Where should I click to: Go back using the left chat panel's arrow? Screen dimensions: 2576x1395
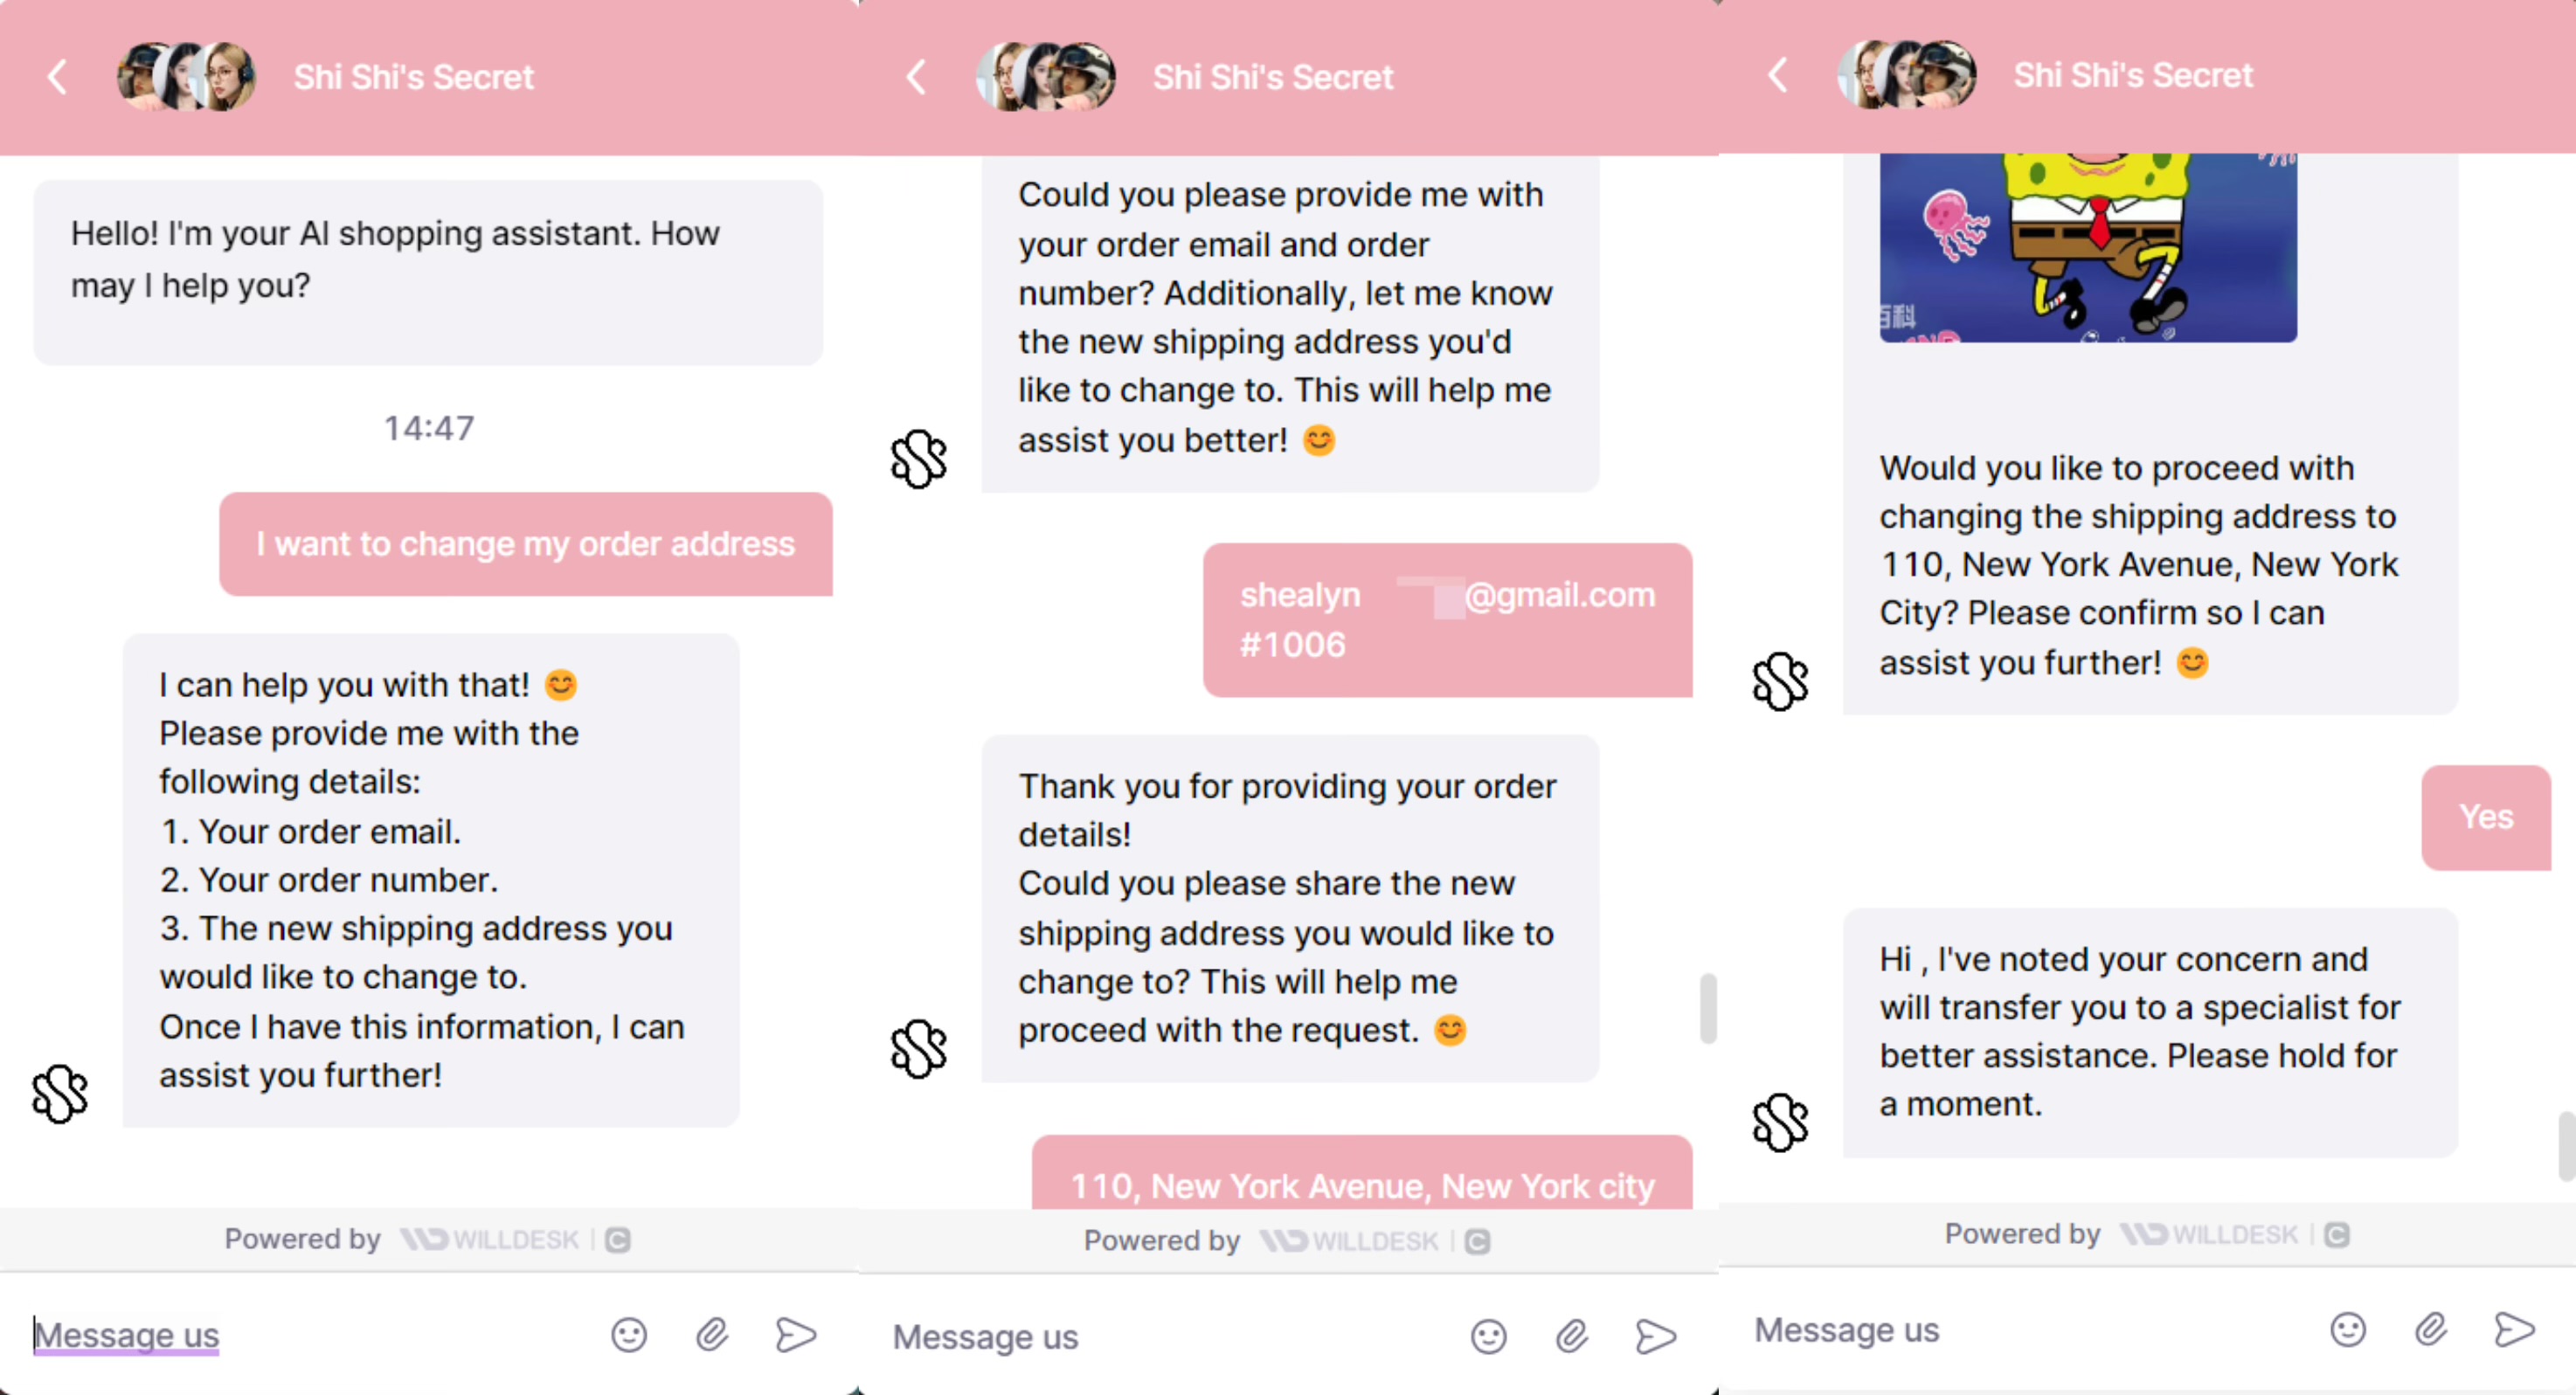coord(58,76)
